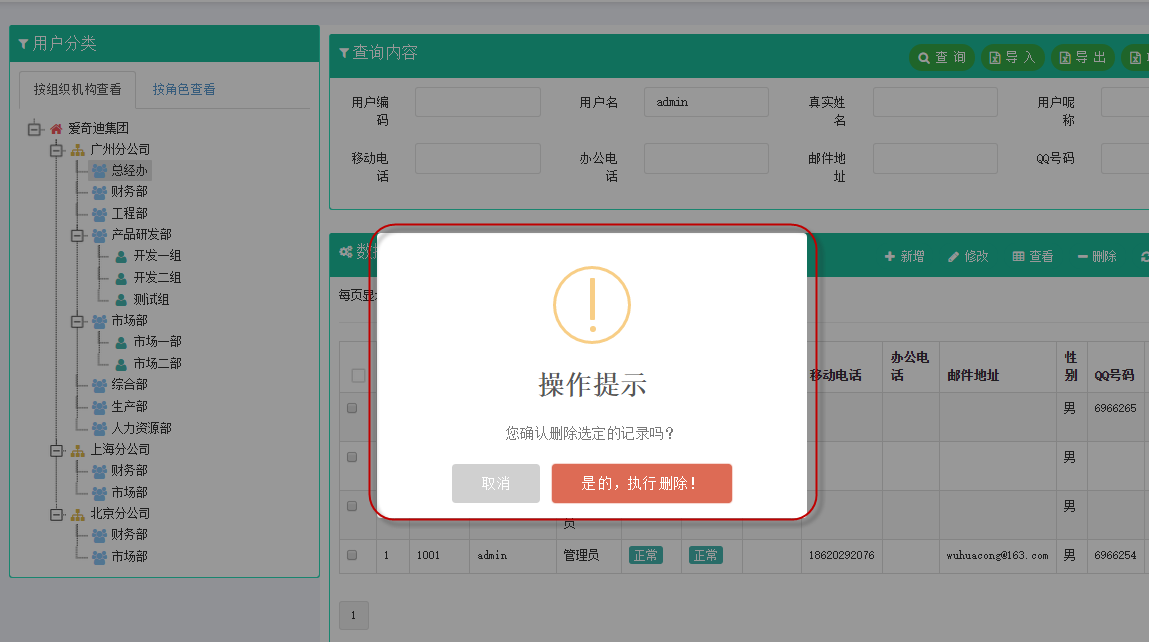This screenshot has width=1149, height=642.
Task: Click the 导入 import button
Action: pos(1012,58)
